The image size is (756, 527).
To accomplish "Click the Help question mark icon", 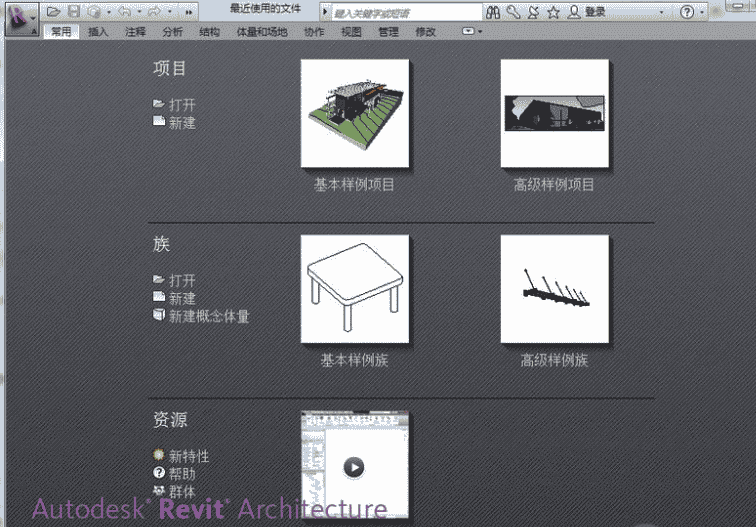I will [x=687, y=12].
